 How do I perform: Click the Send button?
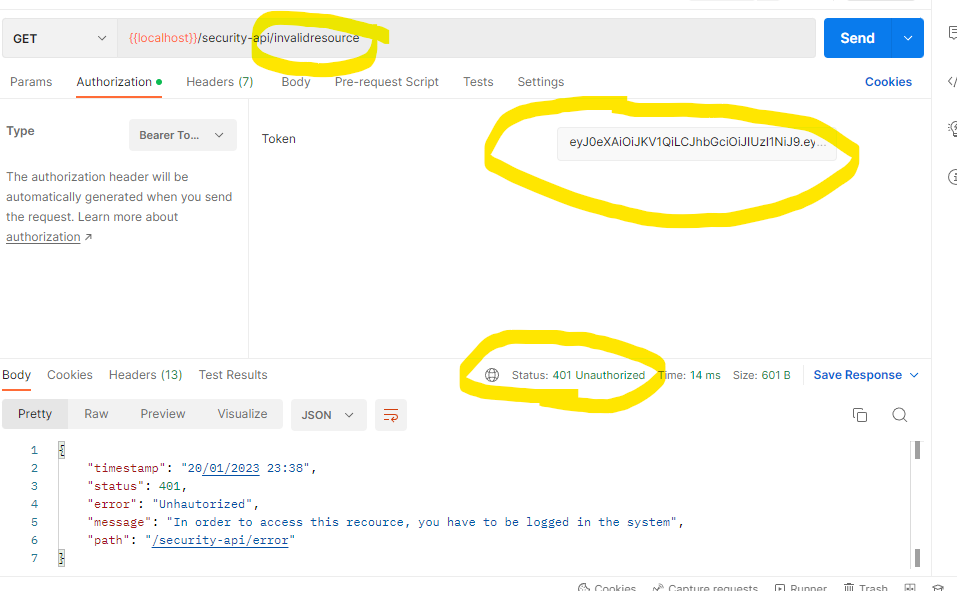coord(856,37)
